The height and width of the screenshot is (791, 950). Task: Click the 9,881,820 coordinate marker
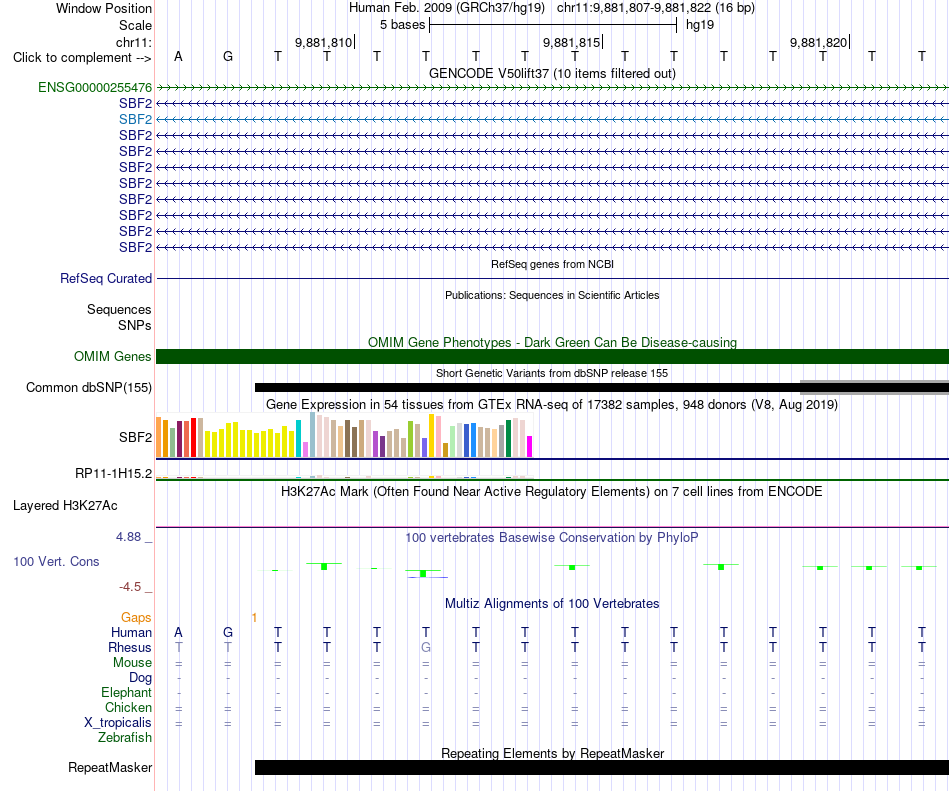[819, 42]
